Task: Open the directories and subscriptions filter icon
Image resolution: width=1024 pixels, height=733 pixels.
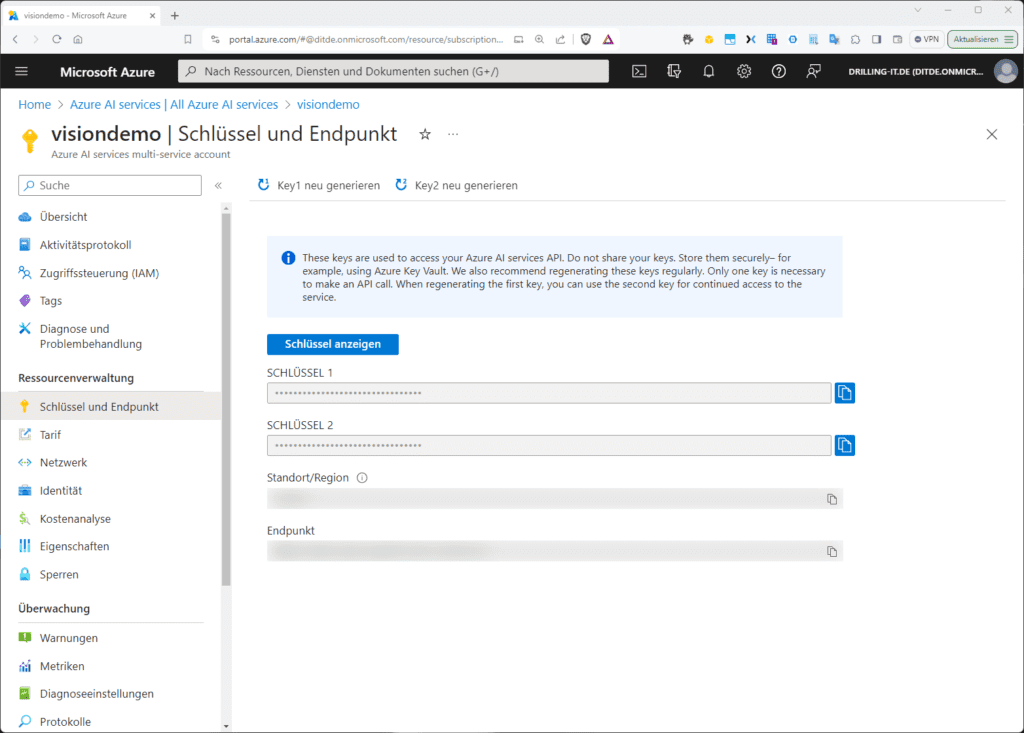Action: pos(674,71)
